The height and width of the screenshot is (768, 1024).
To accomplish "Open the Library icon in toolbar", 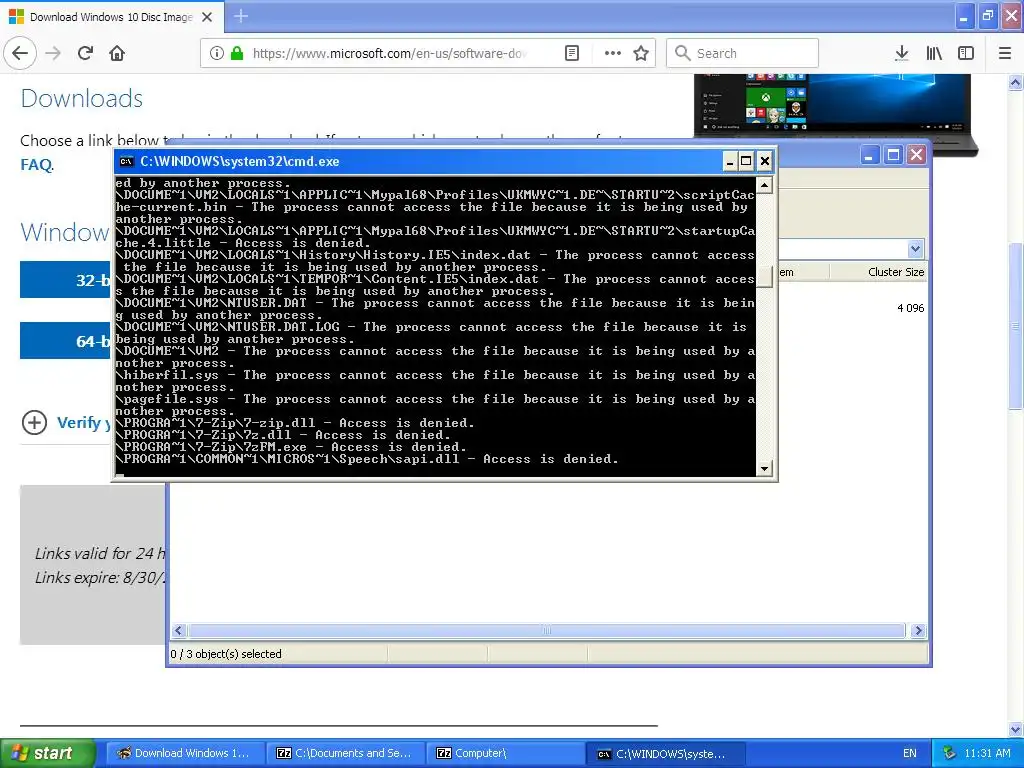I will [935, 53].
